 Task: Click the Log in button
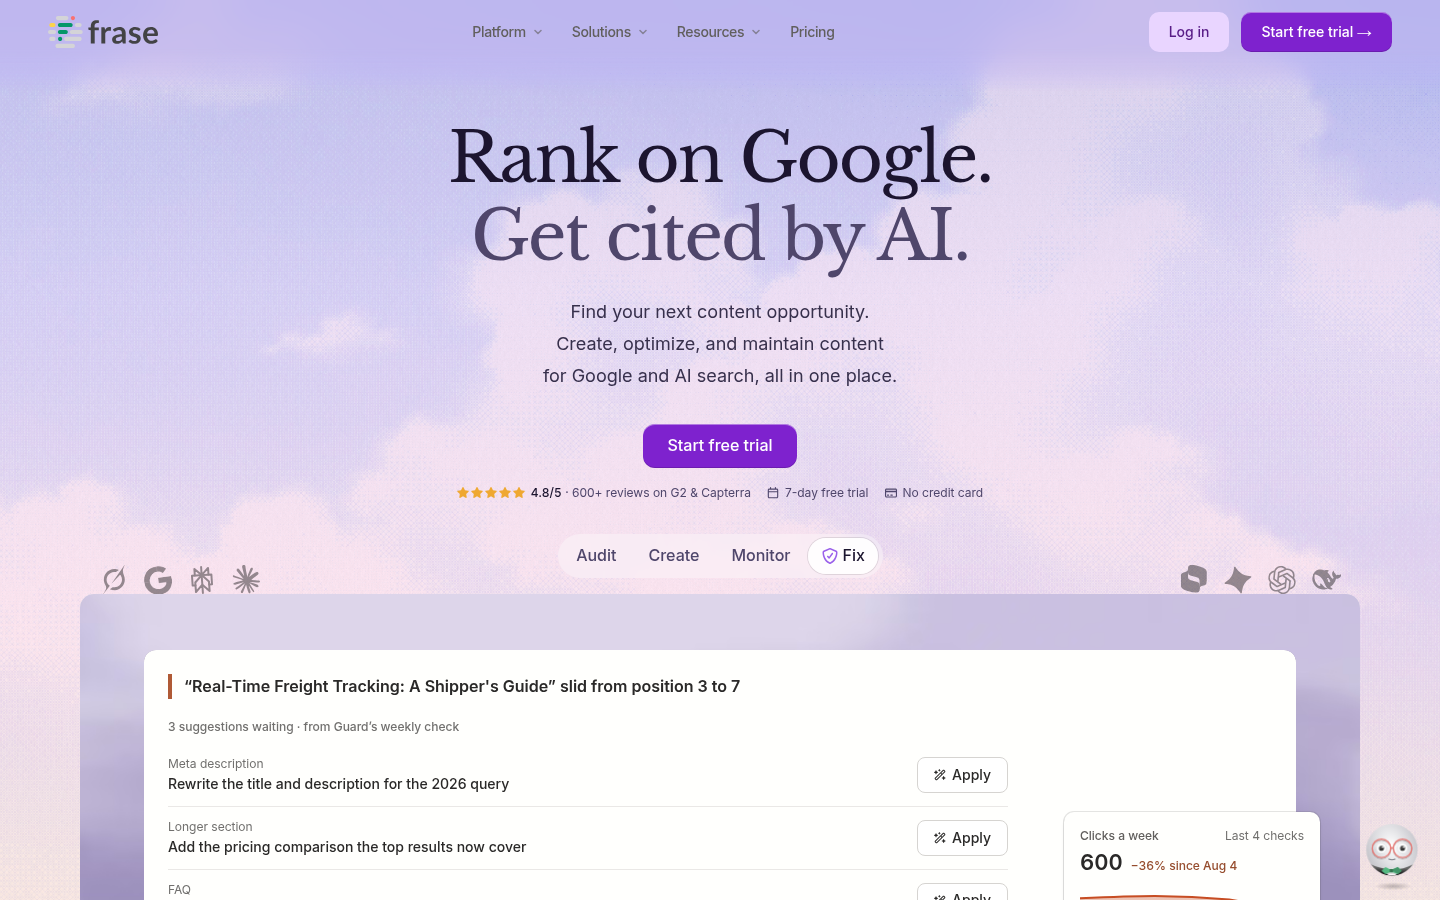pyautogui.click(x=1189, y=32)
